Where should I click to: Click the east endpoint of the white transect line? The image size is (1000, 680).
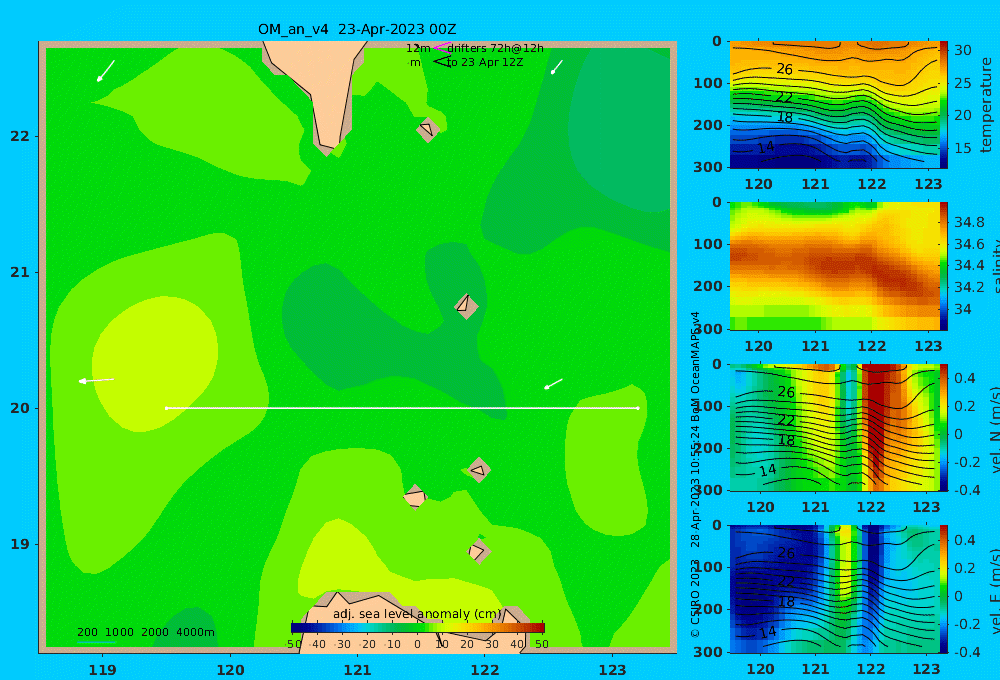coord(638,408)
